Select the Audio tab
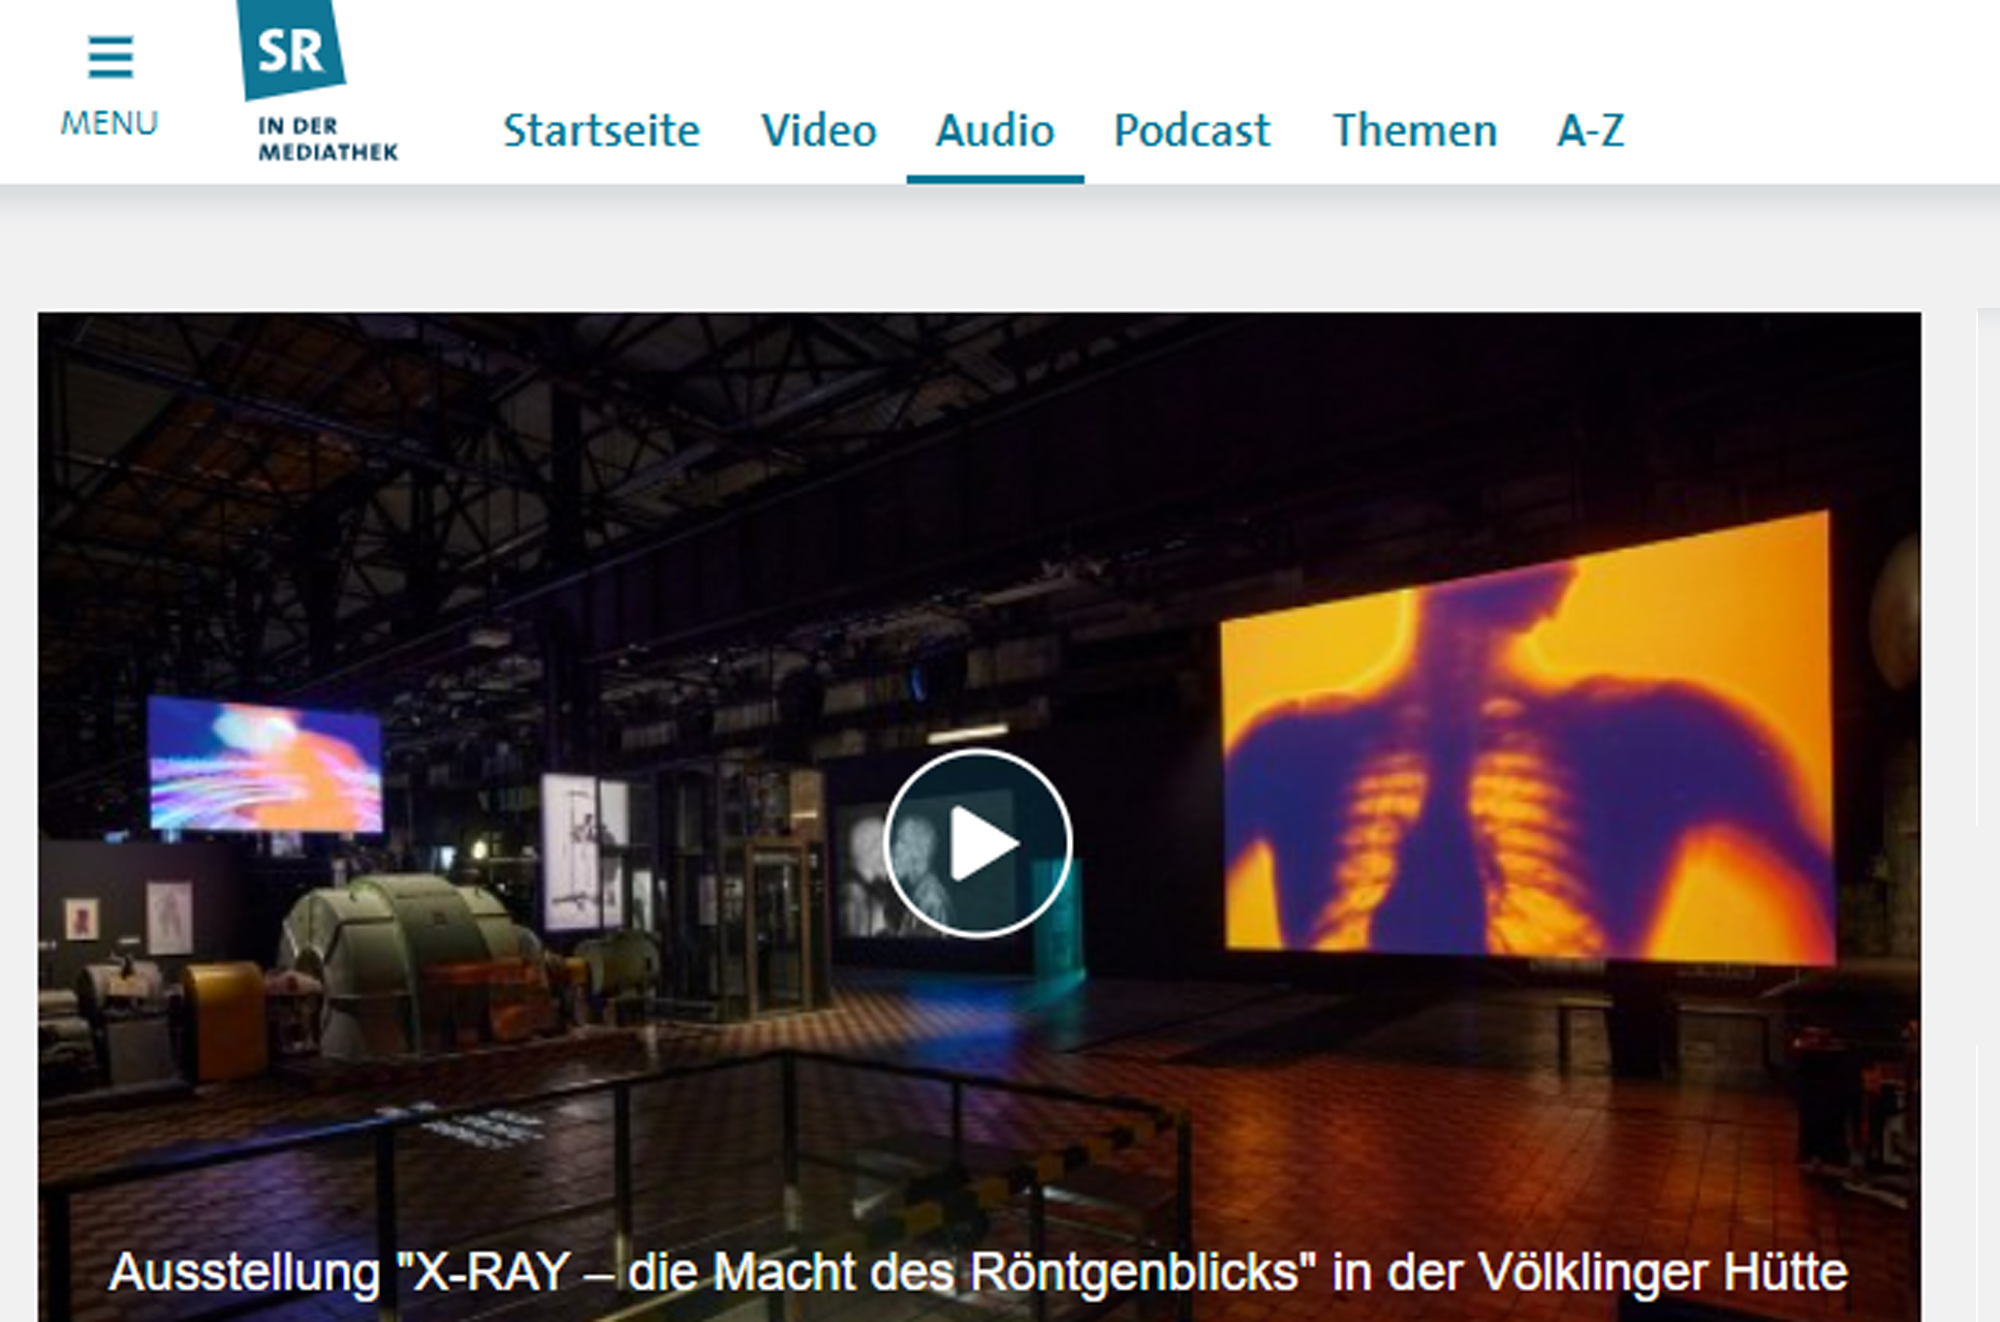2000x1322 pixels. click(994, 131)
